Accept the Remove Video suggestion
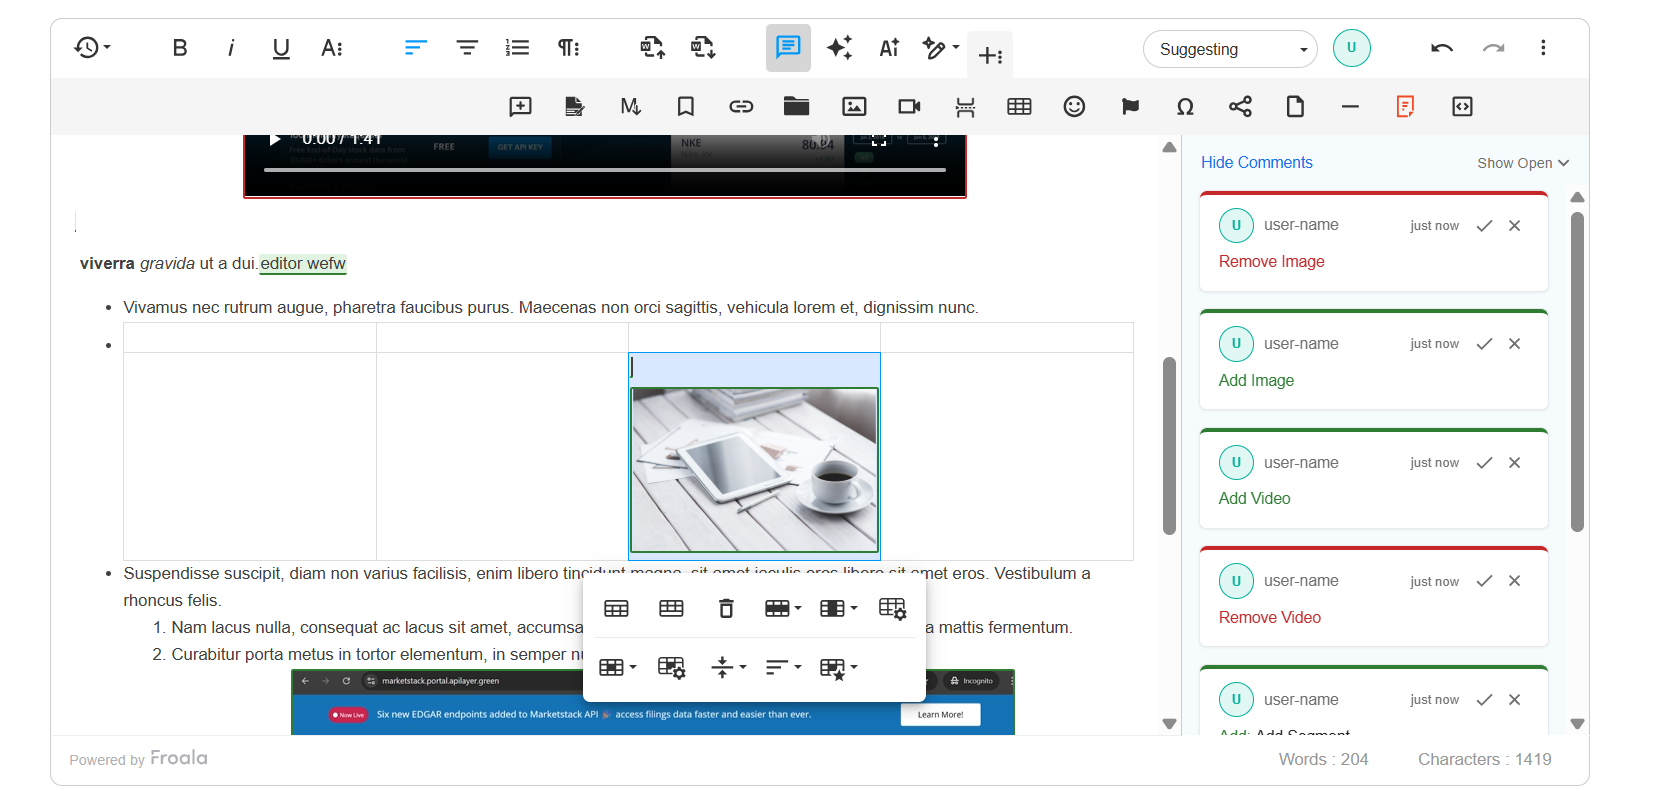The width and height of the screenshot is (1673, 797). [x=1484, y=581]
